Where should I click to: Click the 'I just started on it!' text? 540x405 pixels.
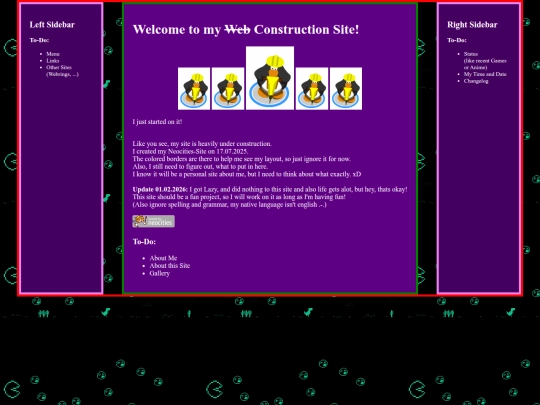click(x=157, y=122)
